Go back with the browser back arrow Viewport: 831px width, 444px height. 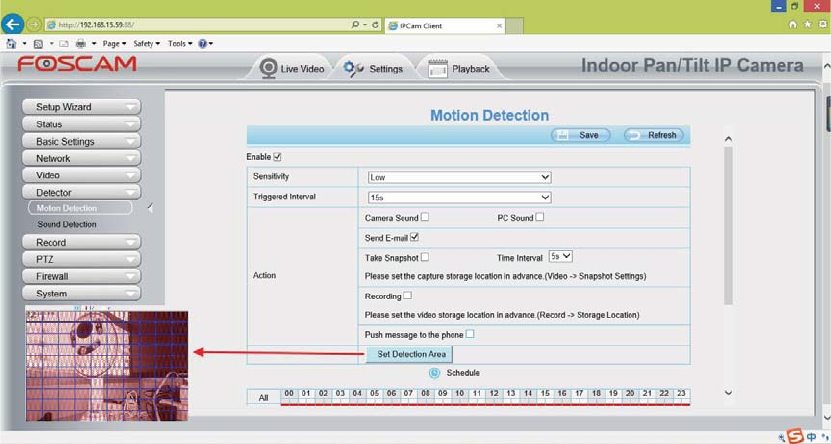pyautogui.click(x=13, y=24)
